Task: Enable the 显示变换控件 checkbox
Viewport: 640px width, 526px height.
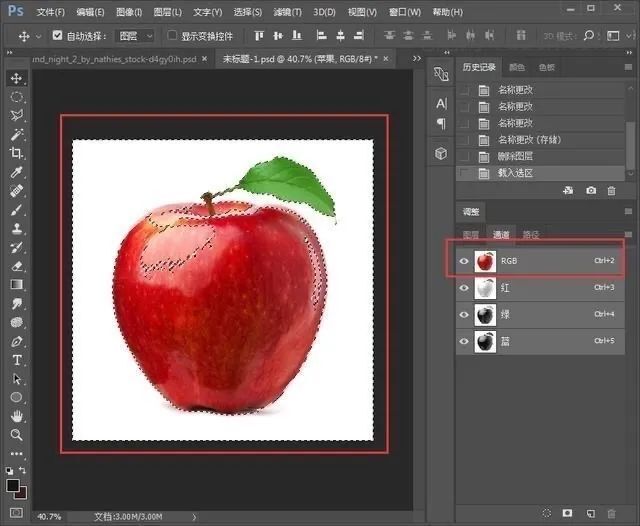Action: [172, 35]
